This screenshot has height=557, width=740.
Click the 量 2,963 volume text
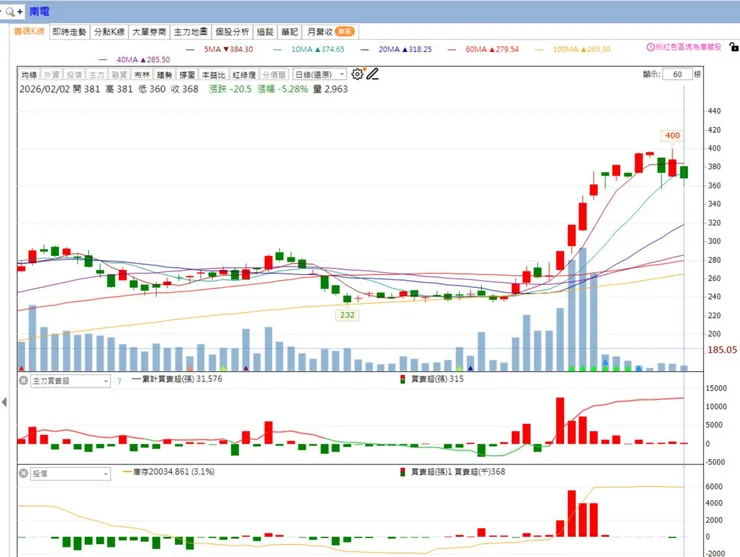330,89
